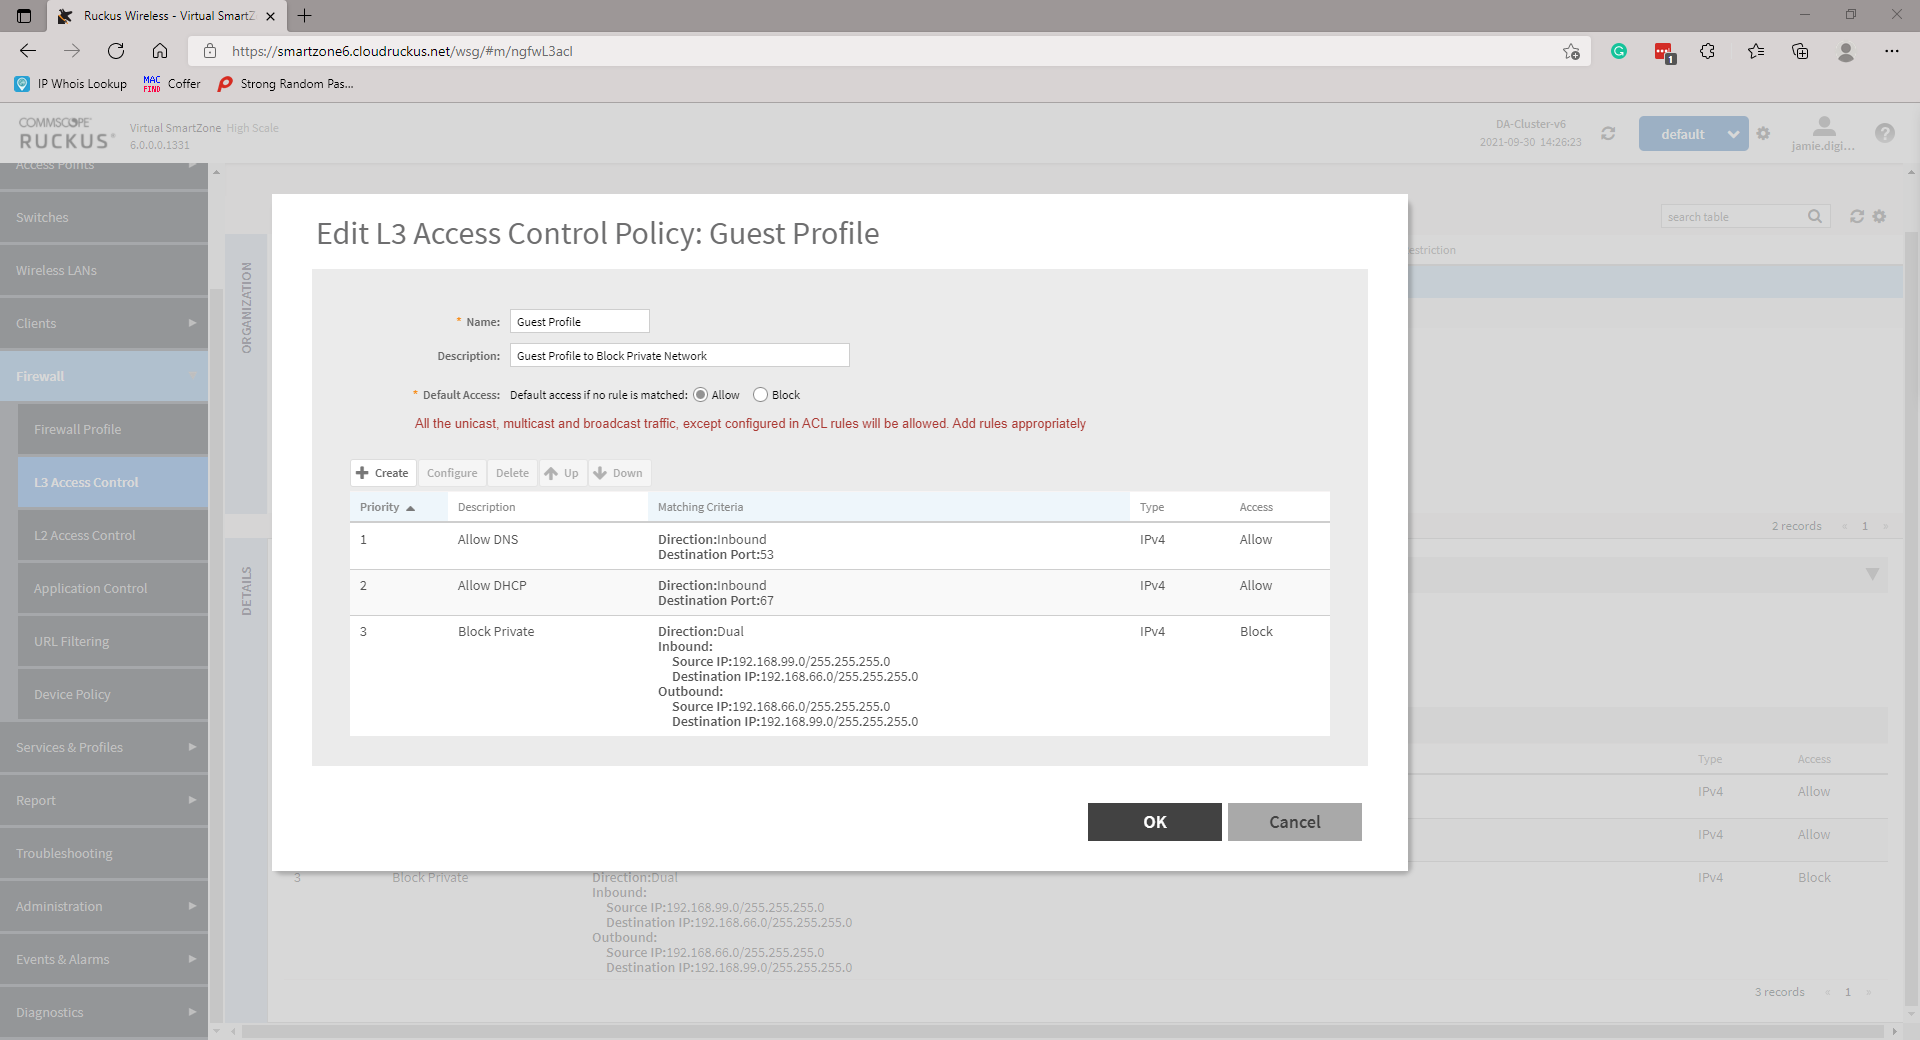Expand the Administration sidebar section
Screen dimensions: 1920x1040
tap(104, 906)
